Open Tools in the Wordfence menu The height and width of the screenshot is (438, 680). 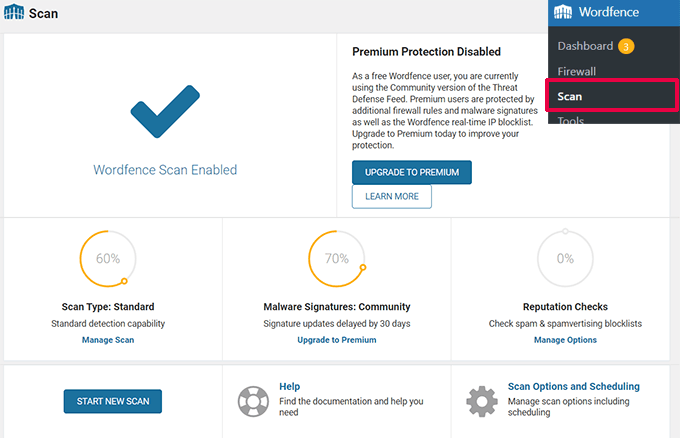click(571, 120)
